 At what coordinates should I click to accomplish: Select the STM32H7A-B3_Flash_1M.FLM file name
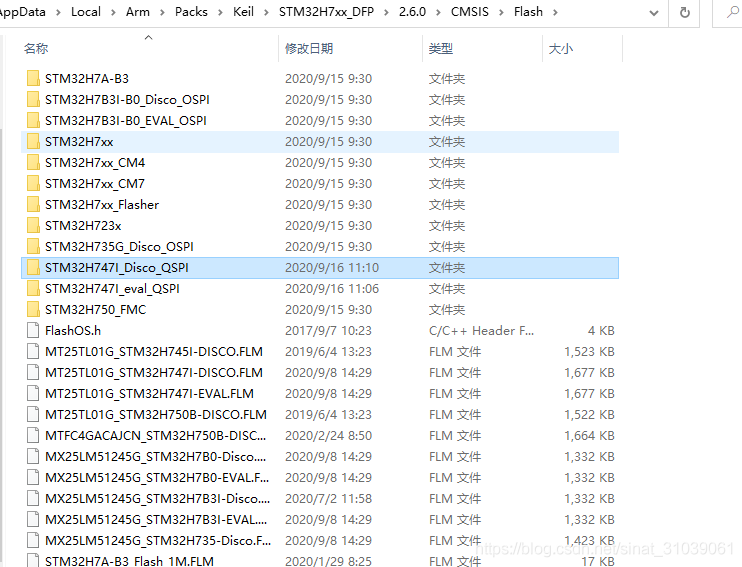[129, 561]
